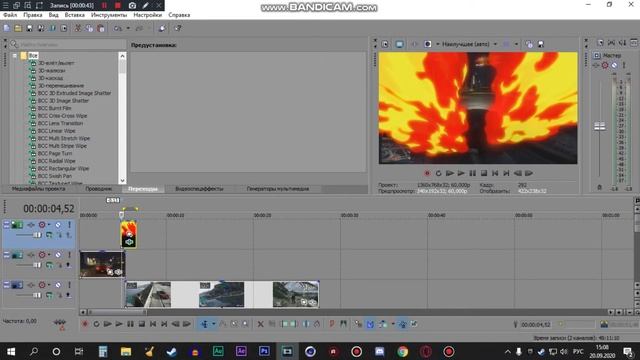Select BCC Burnt Film transition
This screenshot has height=360, width=640.
[x=54, y=108]
